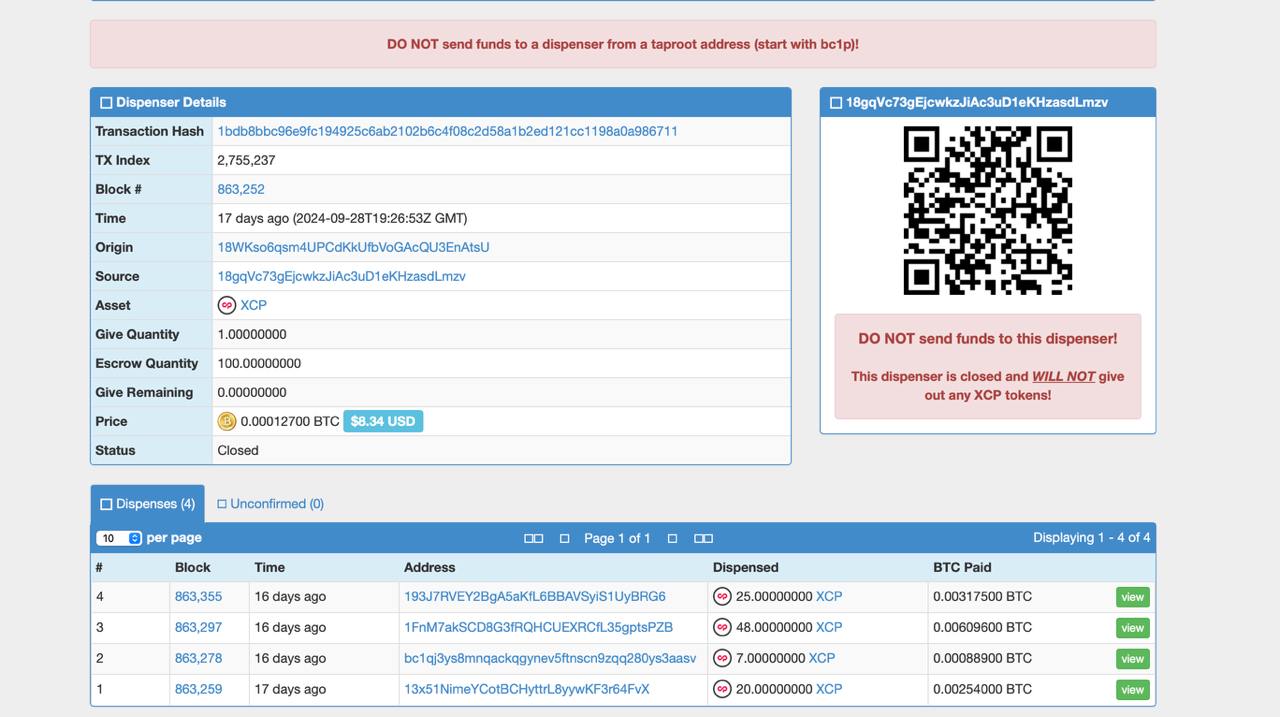Click XCP icon beside 48.00000000 dispensed

pos(722,627)
